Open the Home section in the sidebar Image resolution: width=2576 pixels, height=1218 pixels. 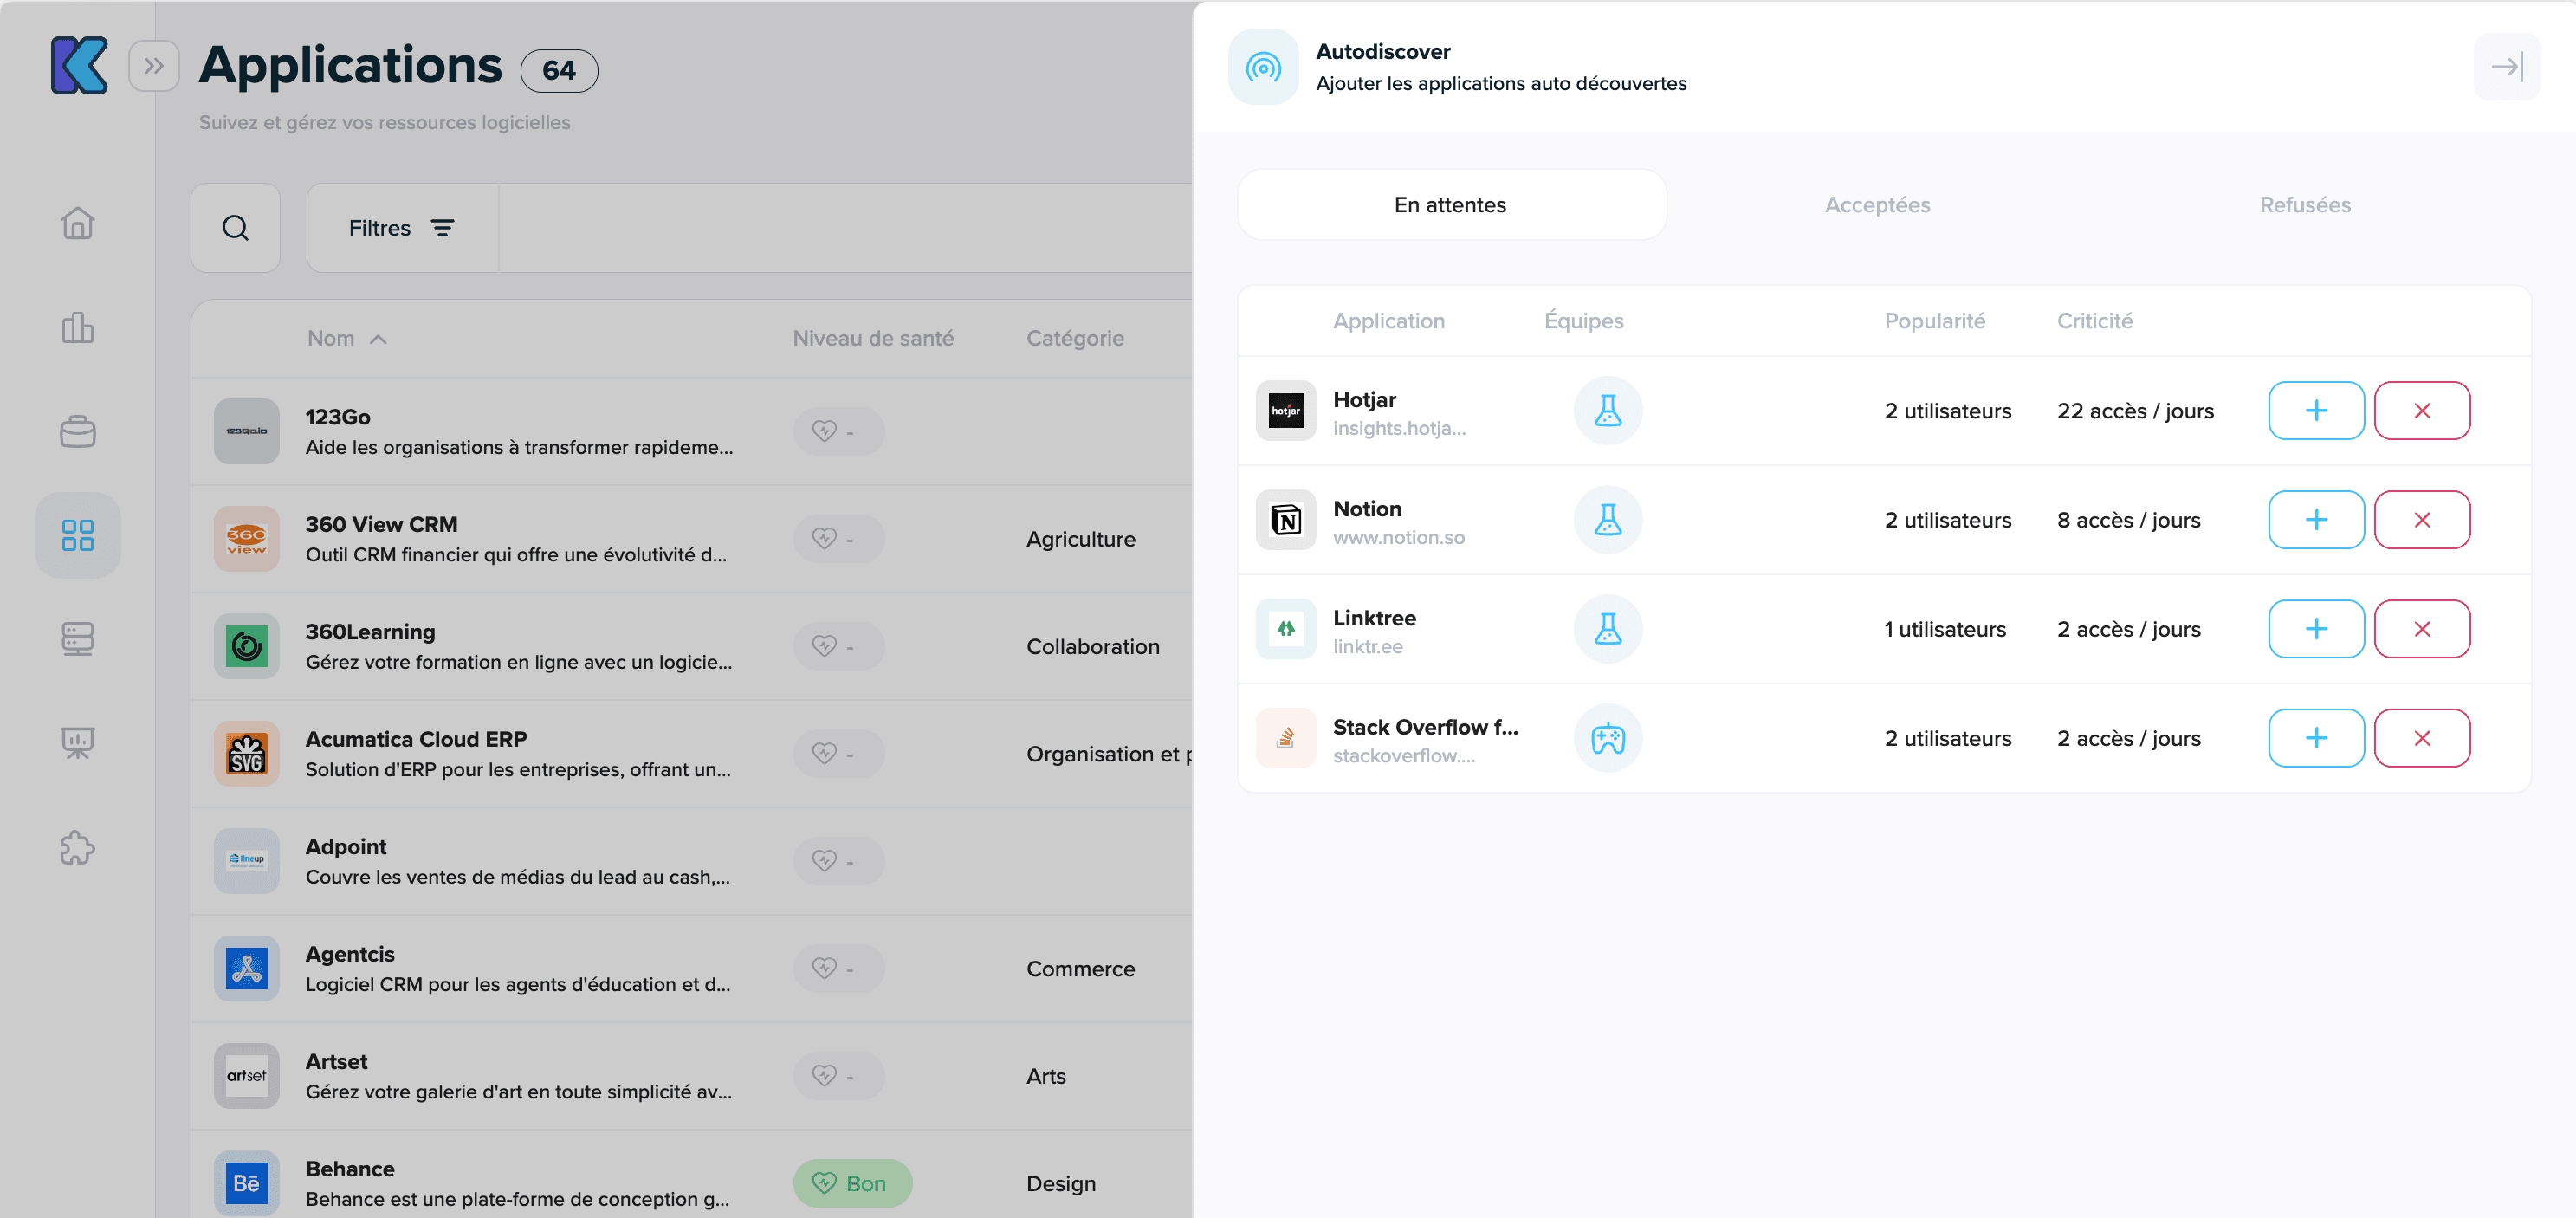[77, 223]
